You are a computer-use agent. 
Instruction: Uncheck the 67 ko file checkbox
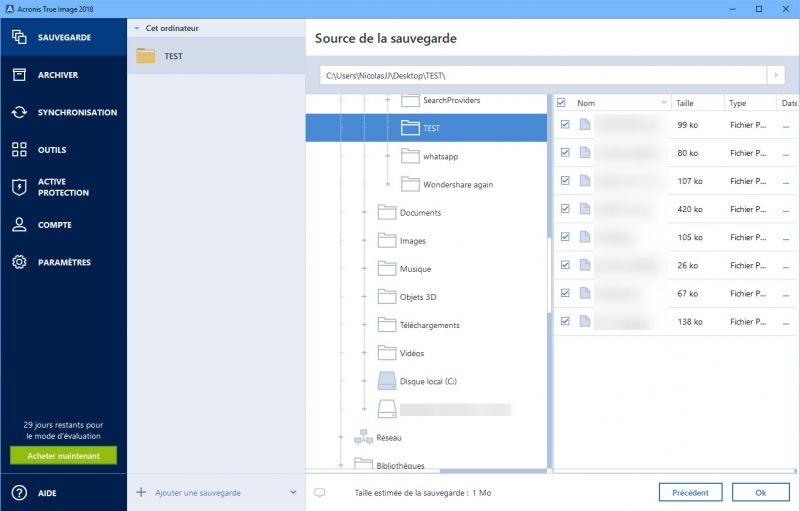tap(565, 292)
